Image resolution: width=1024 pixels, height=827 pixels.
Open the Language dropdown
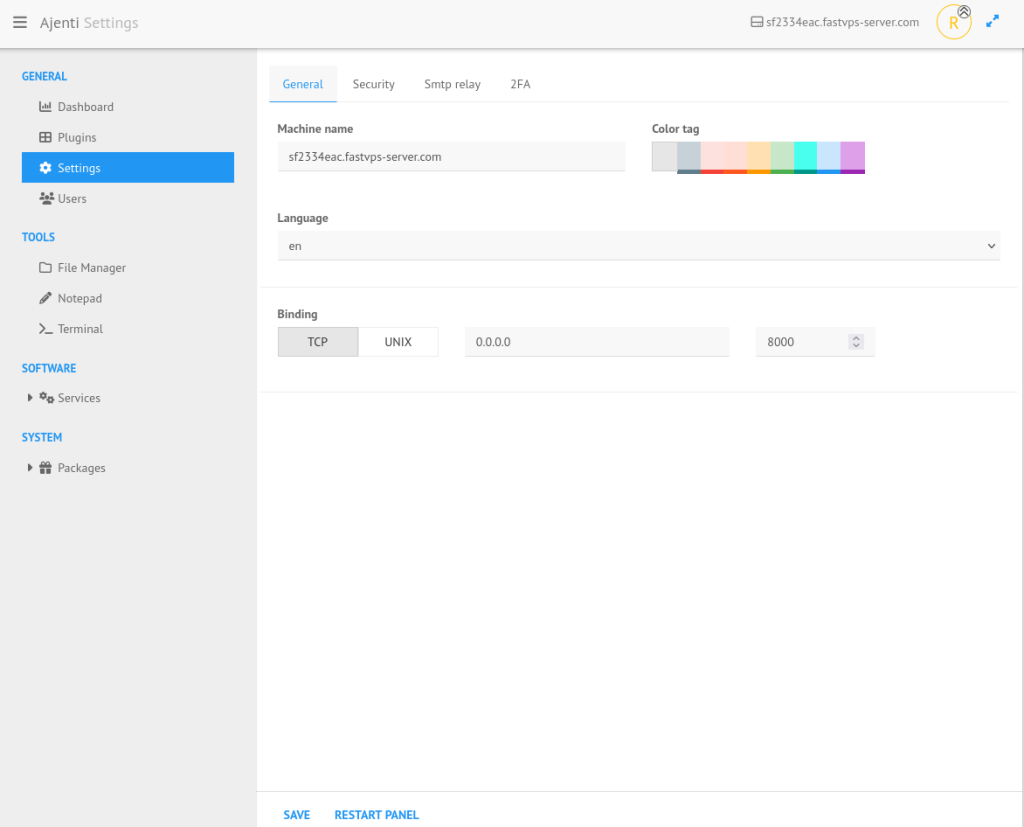pos(638,246)
